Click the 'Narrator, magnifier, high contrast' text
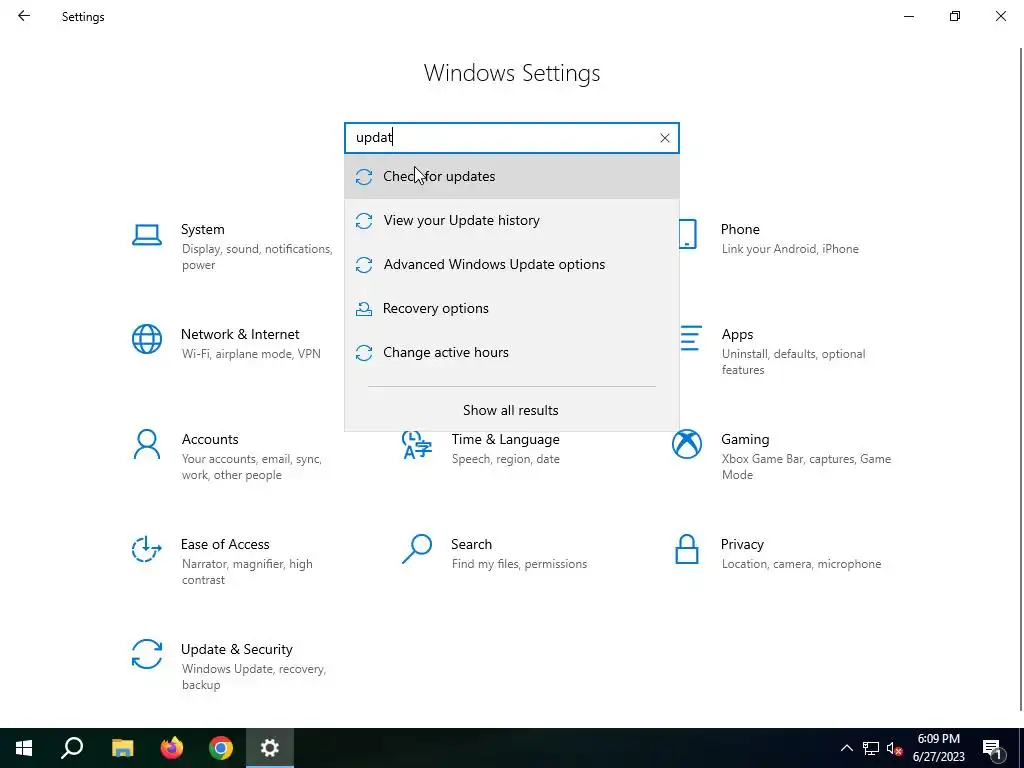The image size is (1024, 768). [x=247, y=571]
